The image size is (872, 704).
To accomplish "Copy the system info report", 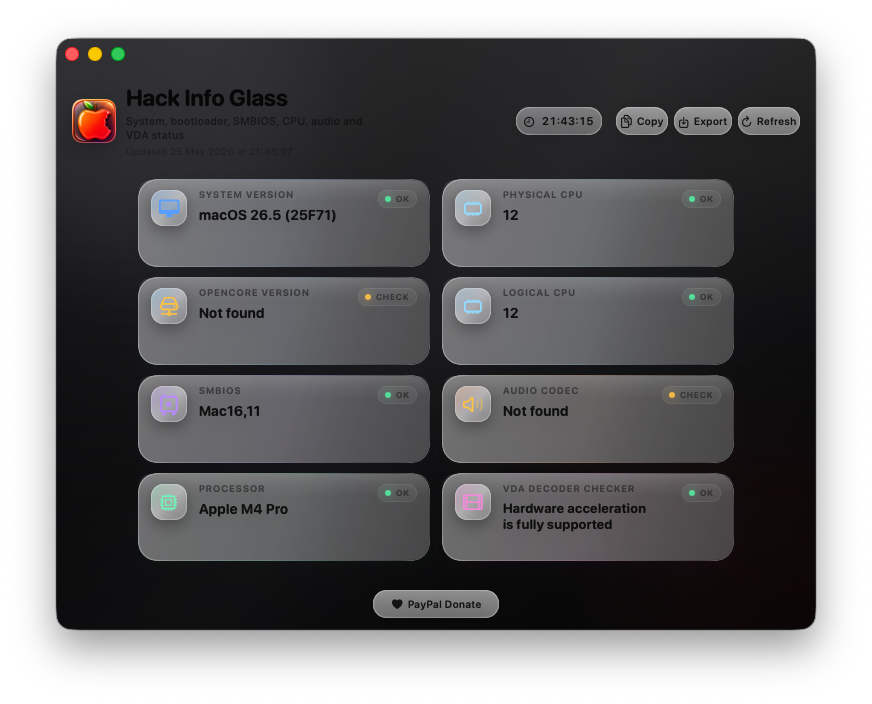I will click(642, 121).
